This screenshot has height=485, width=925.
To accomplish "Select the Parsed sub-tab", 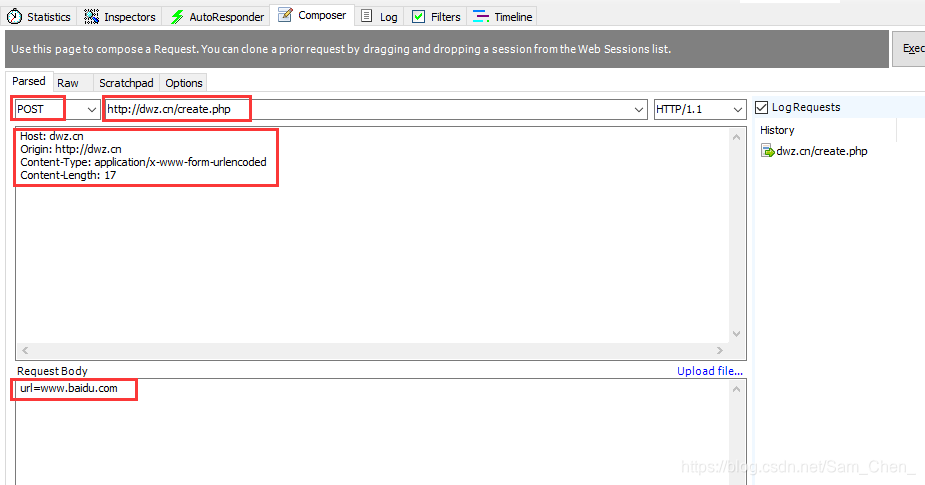I will click(29, 81).
